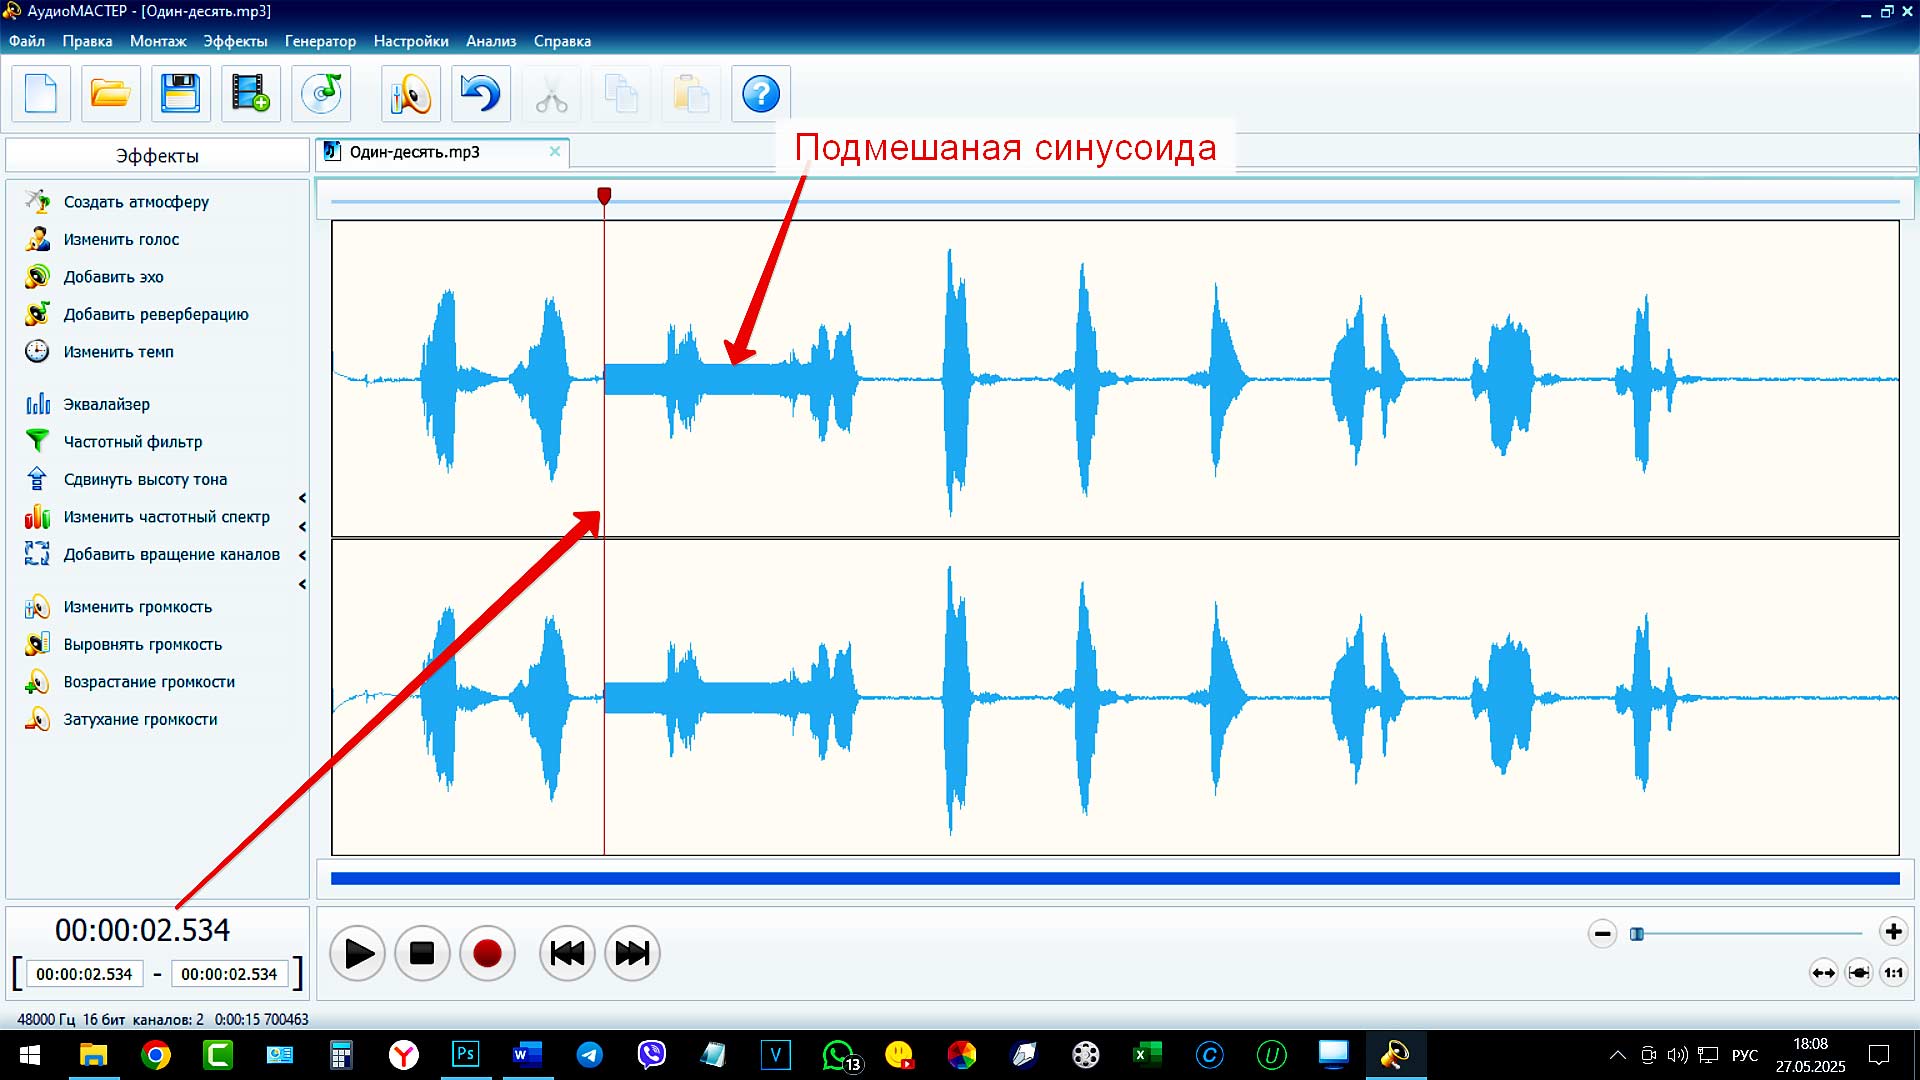Apply Добавить эхо effect
1920x1080 pixels.
pyautogui.click(x=113, y=277)
